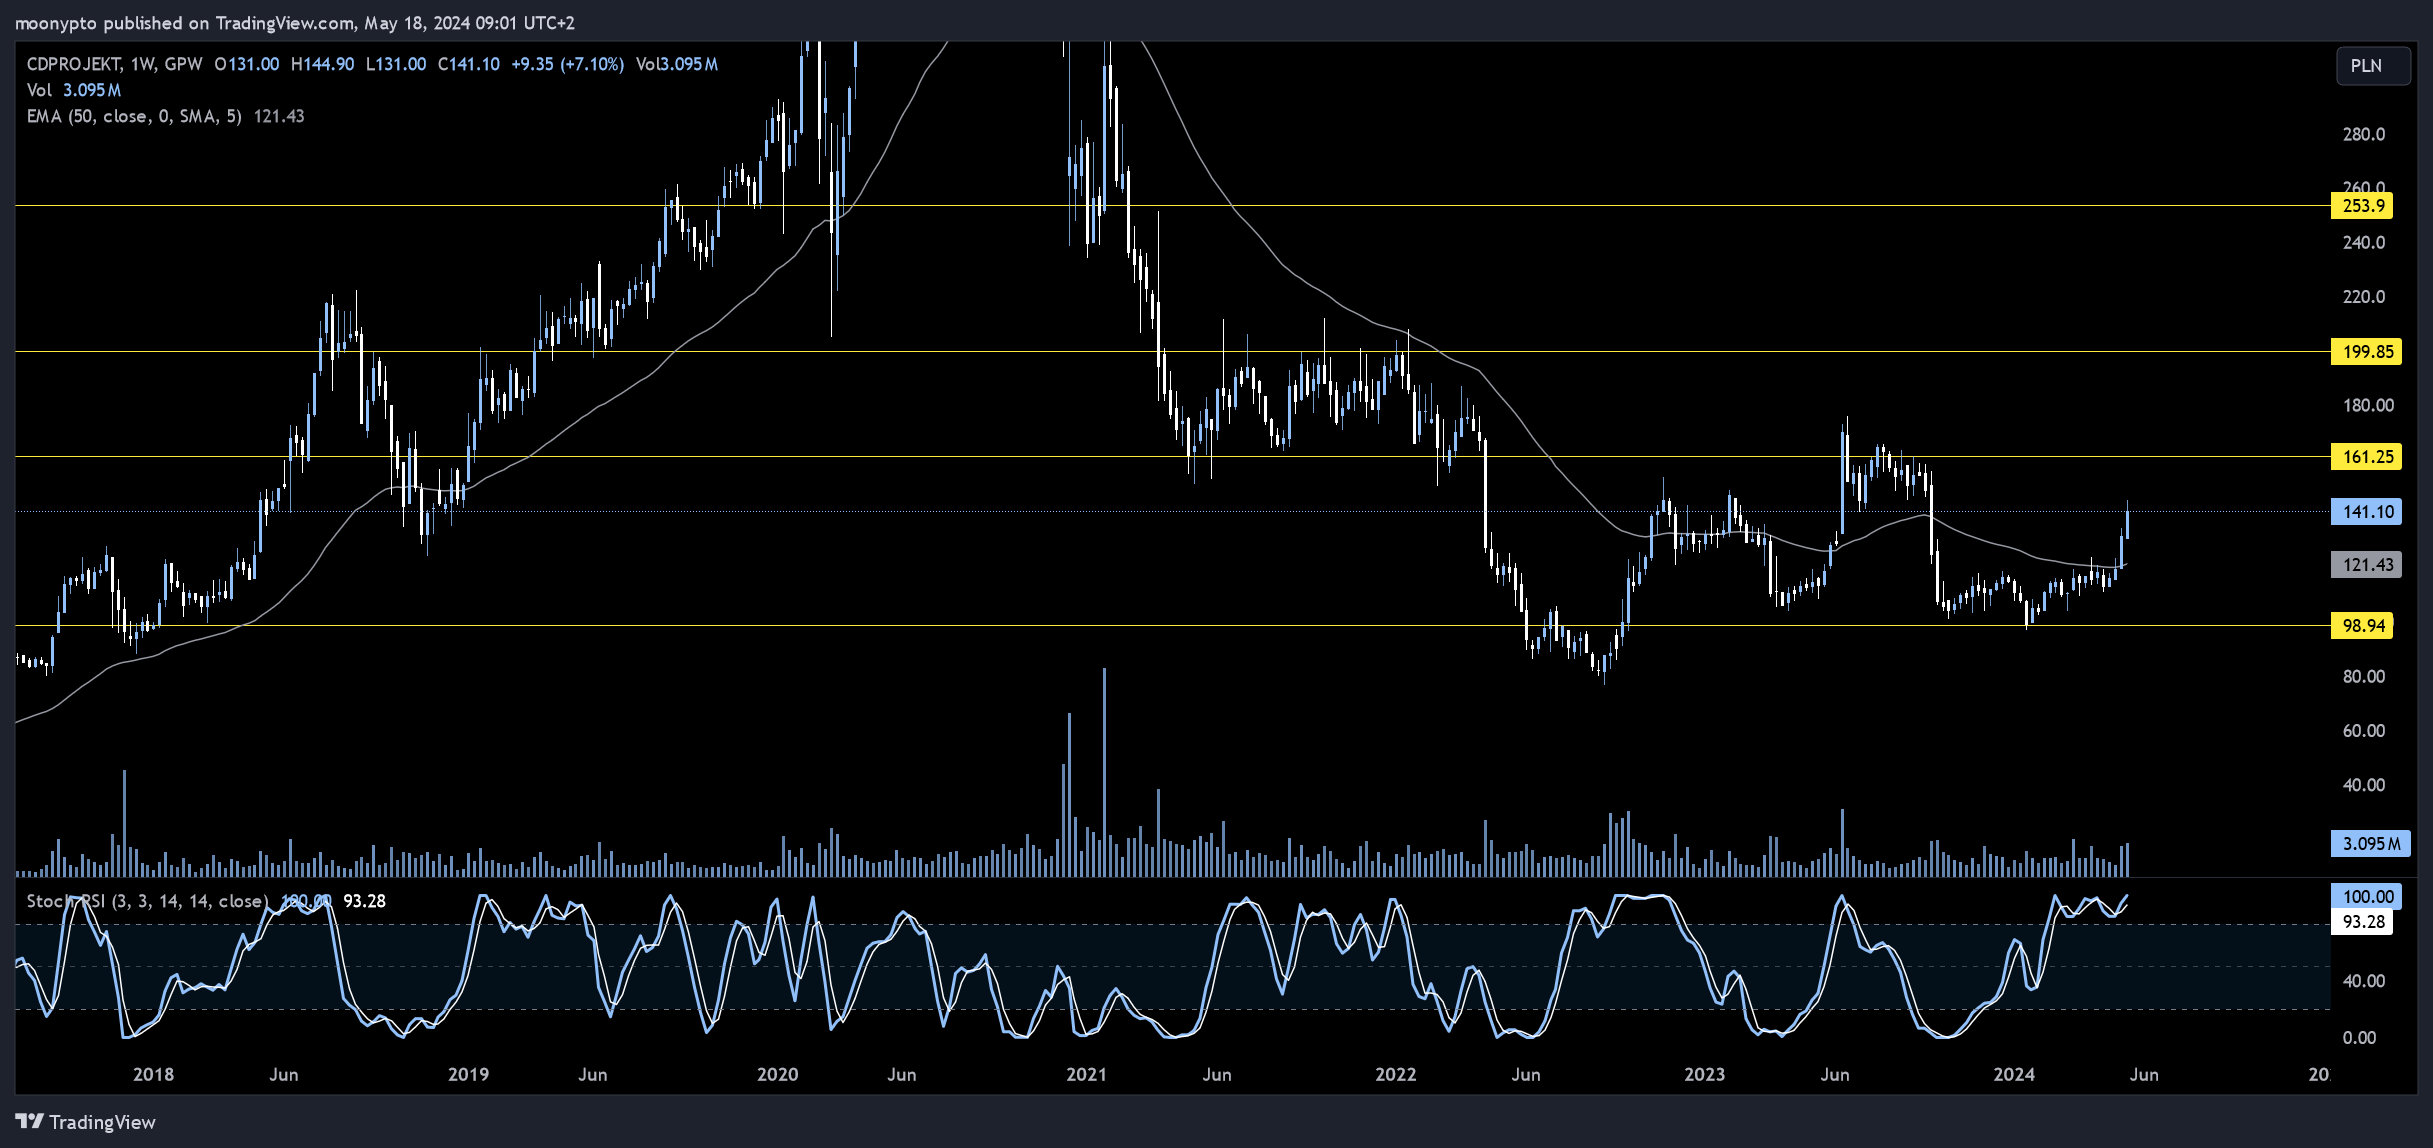Click the 2024 label on time axis
Image resolution: width=2433 pixels, height=1148 pixels.
(2013, 1075)
